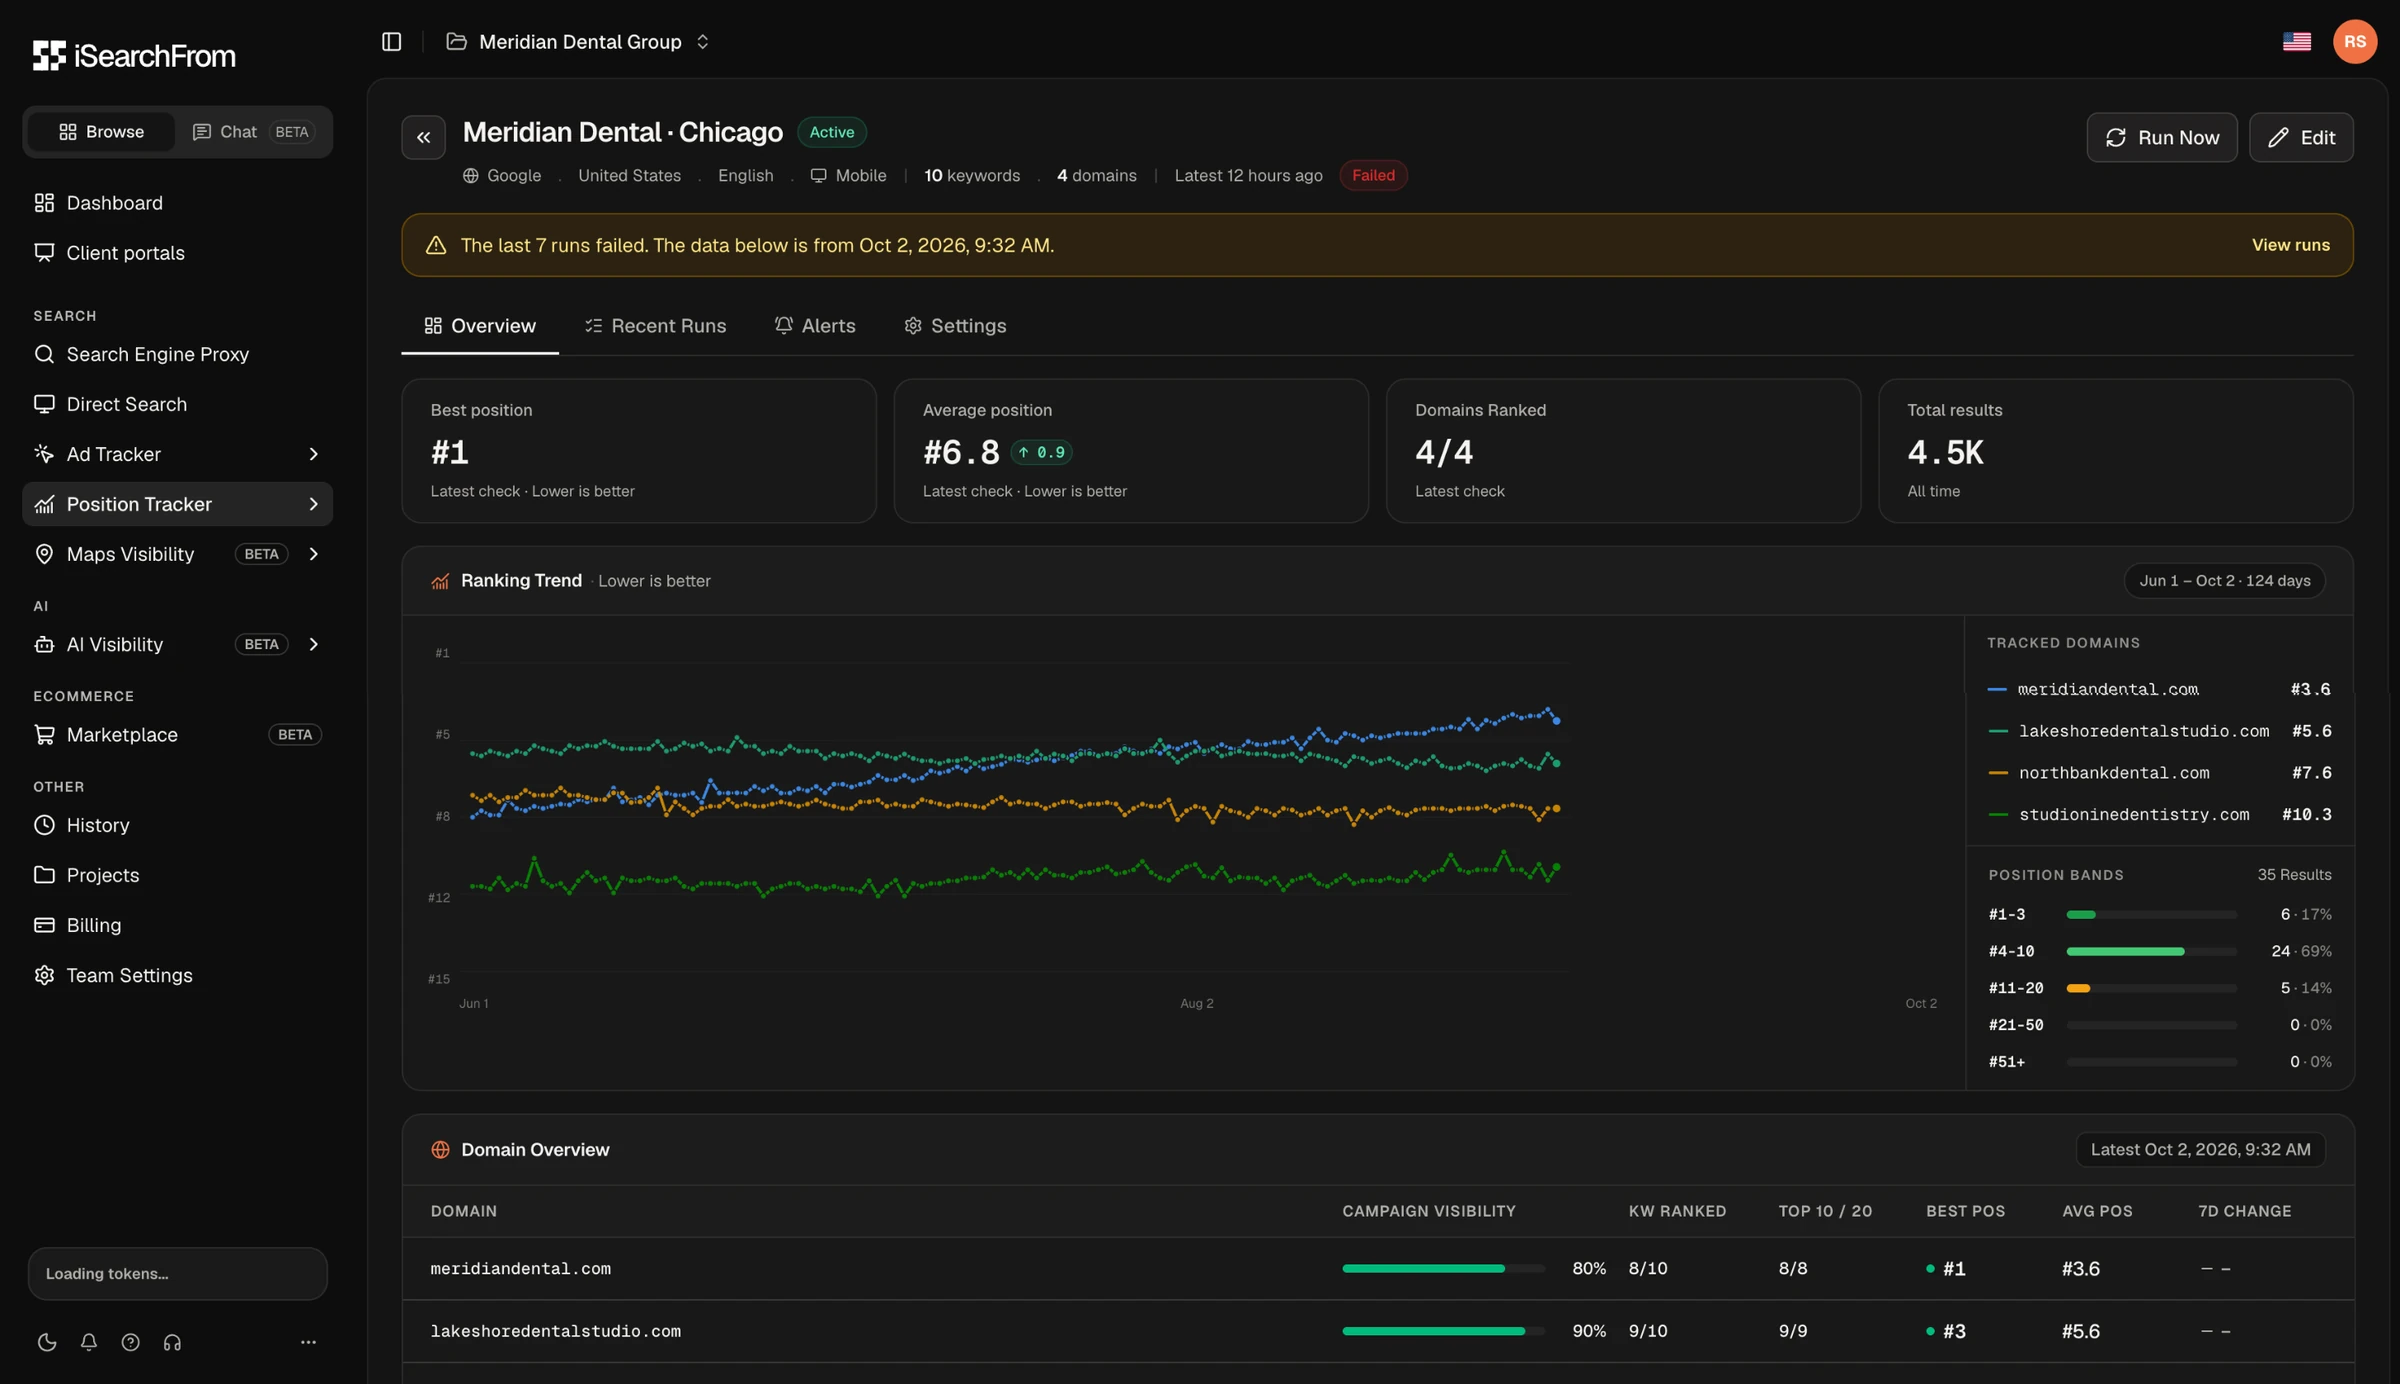Click the iSearchFrom logo
Viewport: 2400px width, 1384px height.
click(134, 55)
